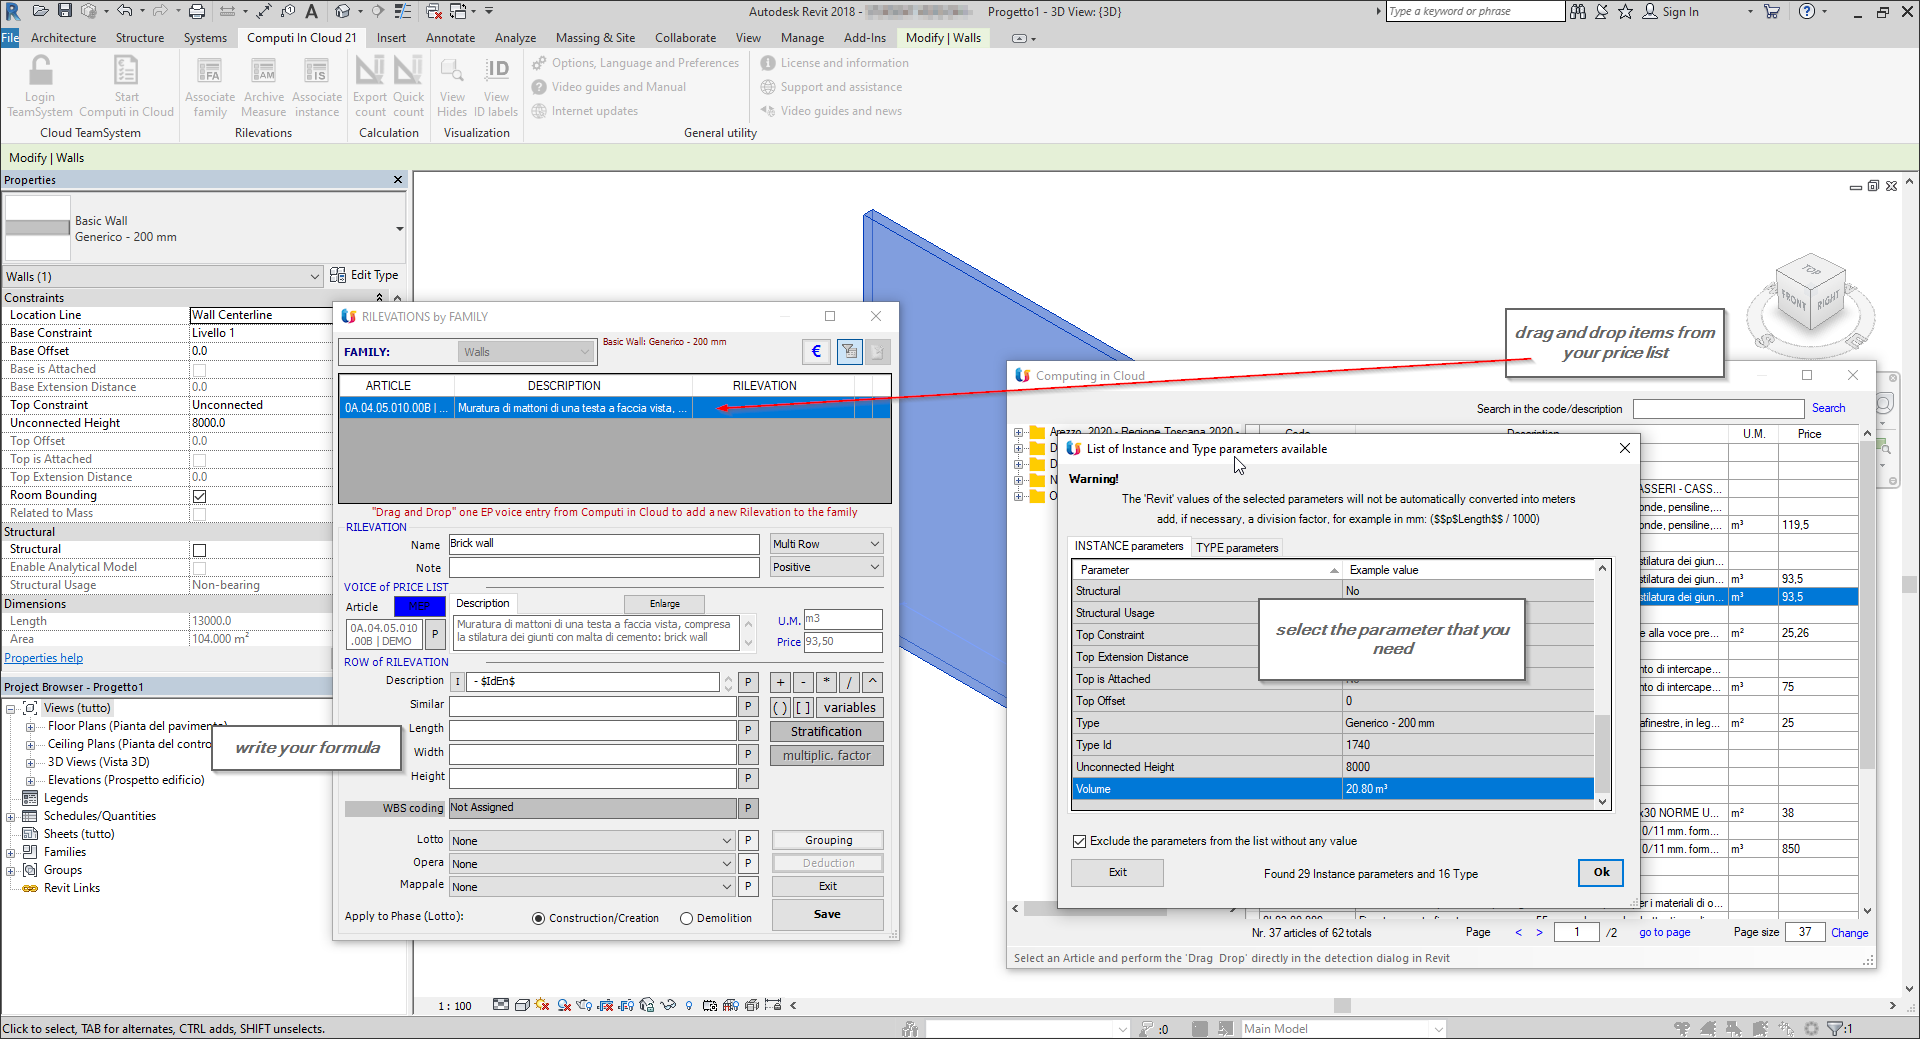Click View Hides ribbon icon

[x=452, y=72]
